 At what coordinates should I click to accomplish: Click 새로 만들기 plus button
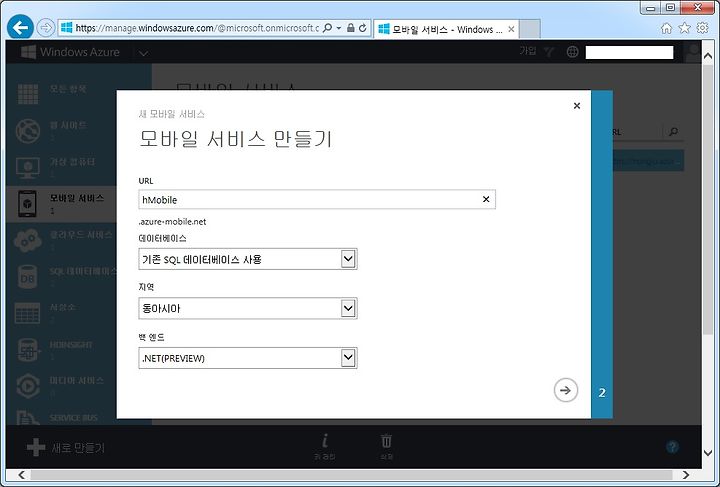[66, 448]
